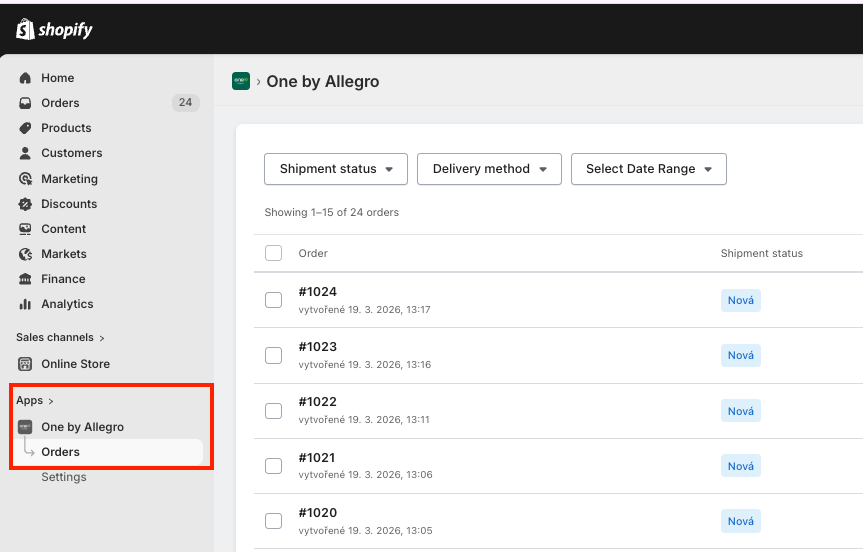
Task: Click the One by Allegro sidebar app icon
Action: [x=25, y=427]
